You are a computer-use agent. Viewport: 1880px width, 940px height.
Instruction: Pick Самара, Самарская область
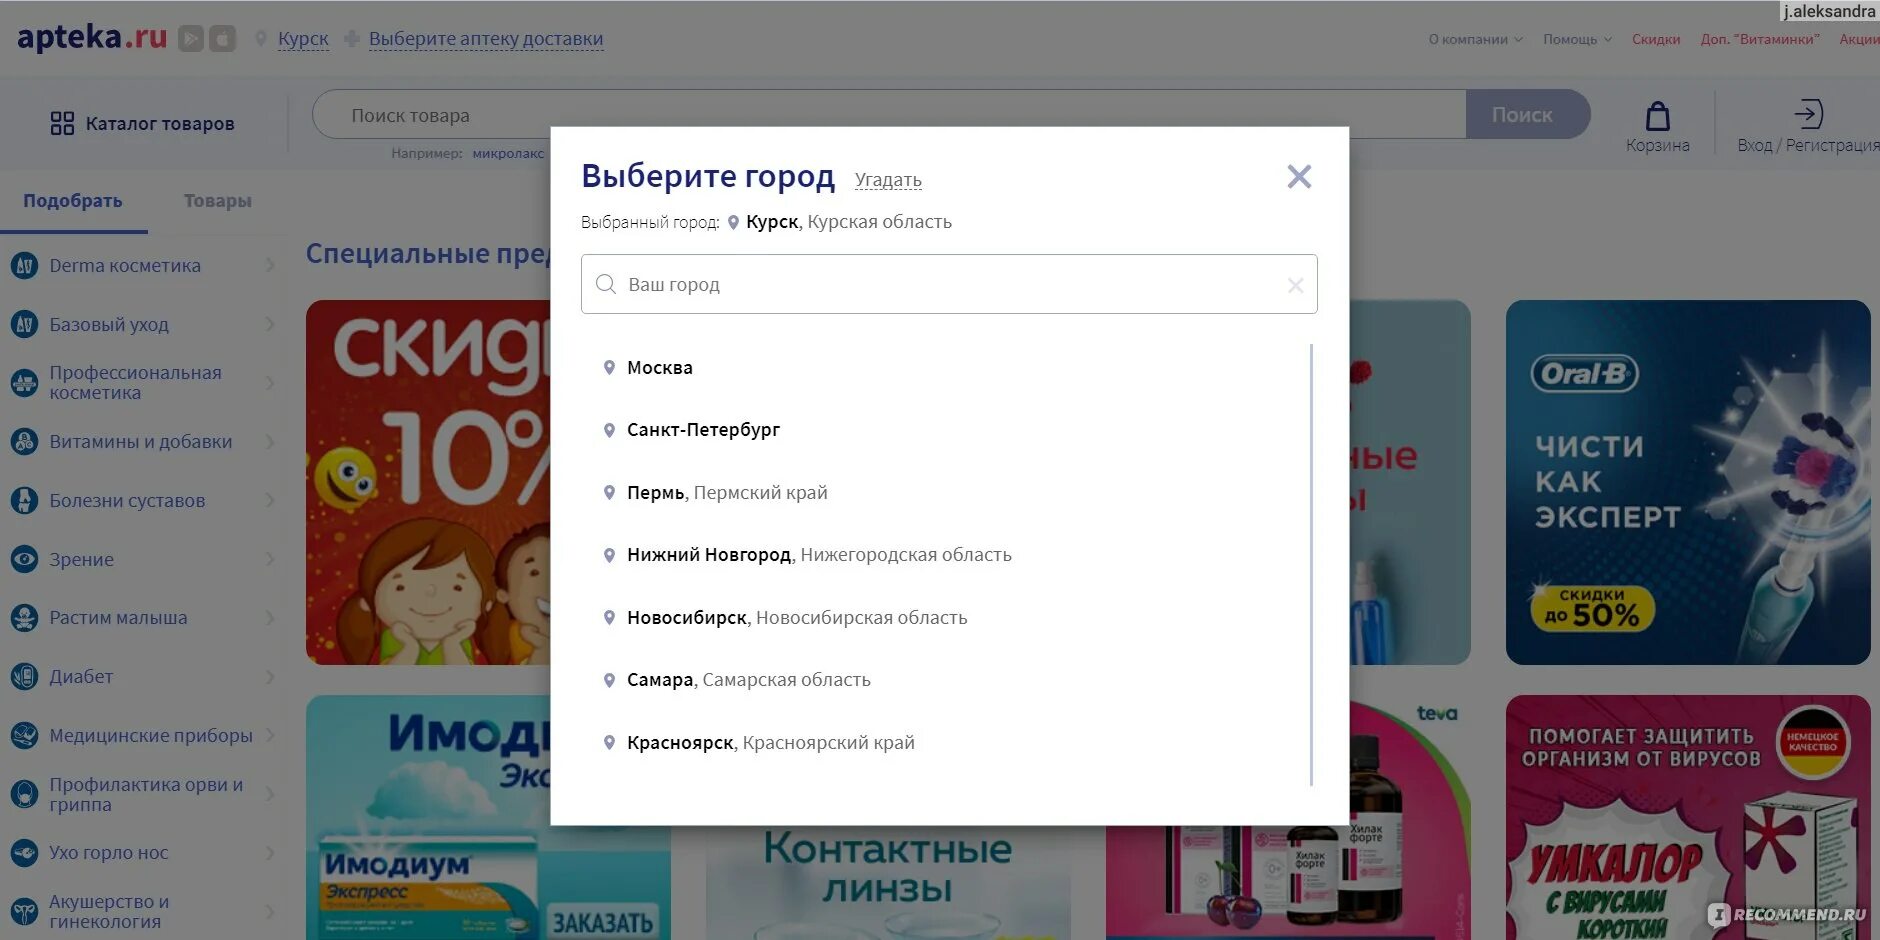click(749, 680)
